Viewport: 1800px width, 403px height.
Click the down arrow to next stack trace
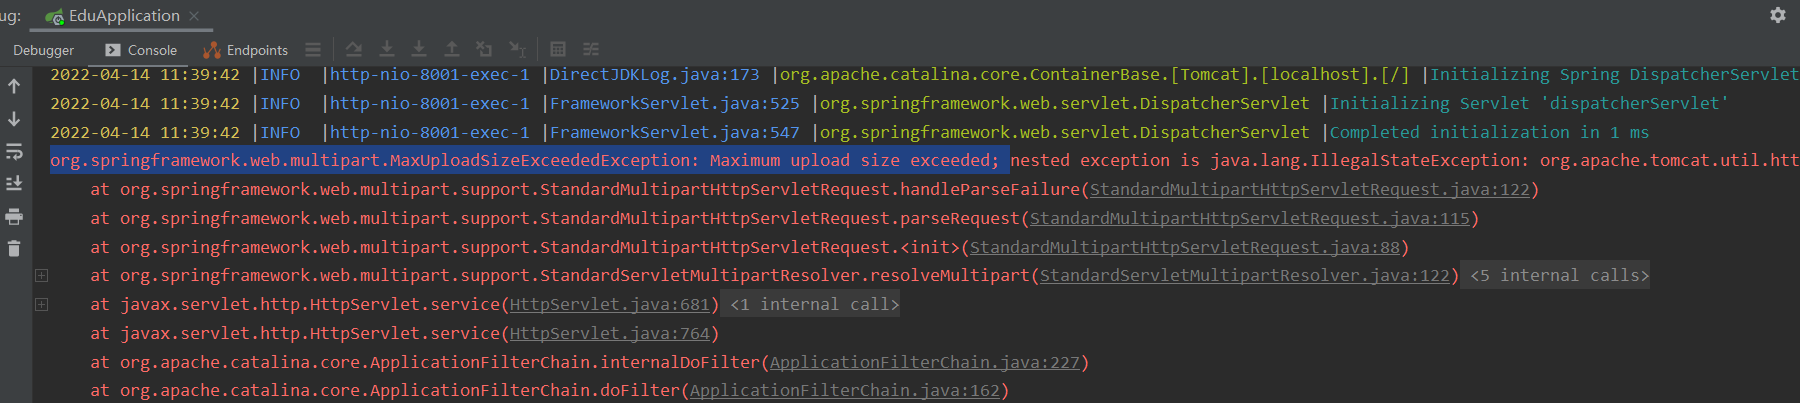[x=14, y=119]
